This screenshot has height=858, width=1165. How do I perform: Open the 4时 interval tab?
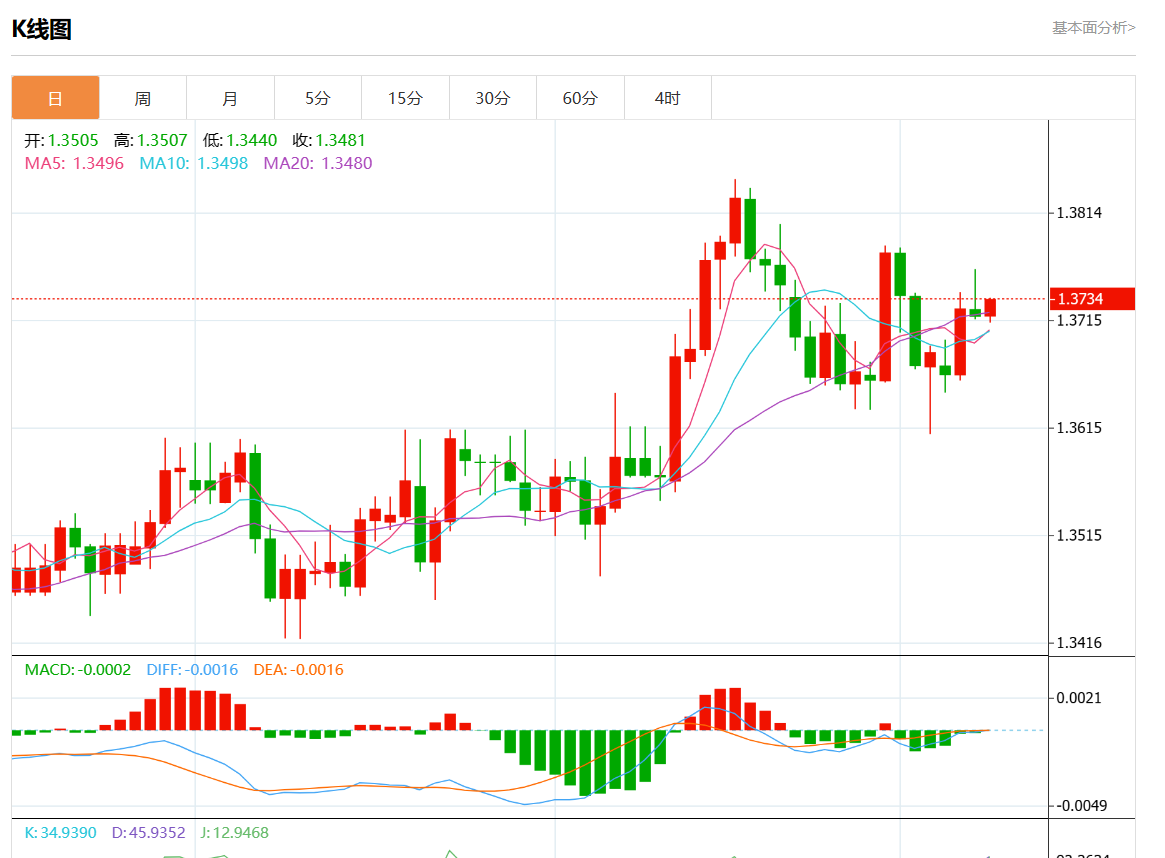coord(668,97)
